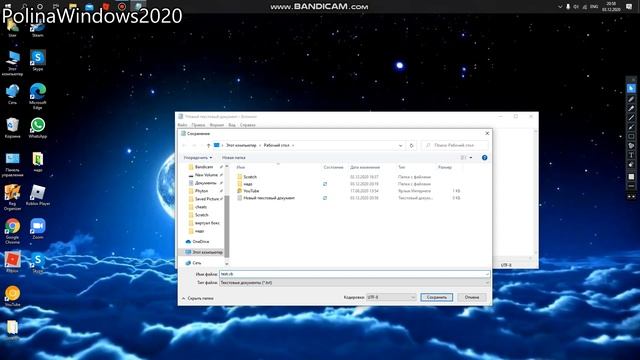The image size is (640, 360).
Task: Select the This PC desktop icon
Action: coord(12,63)
